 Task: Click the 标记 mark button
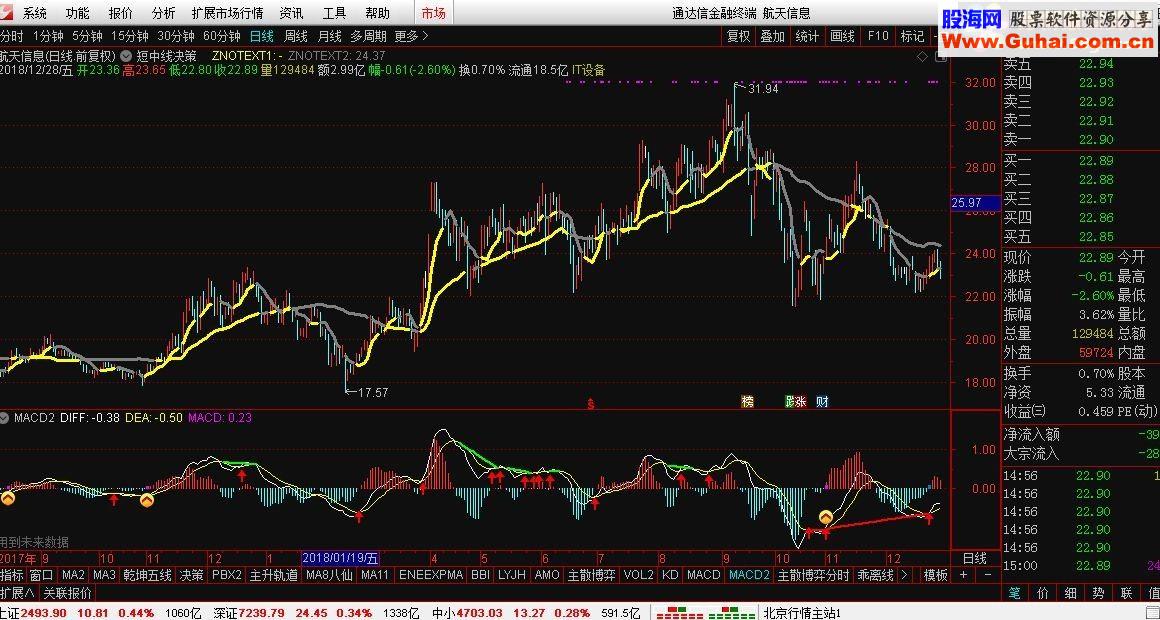[x=911, y=36]
